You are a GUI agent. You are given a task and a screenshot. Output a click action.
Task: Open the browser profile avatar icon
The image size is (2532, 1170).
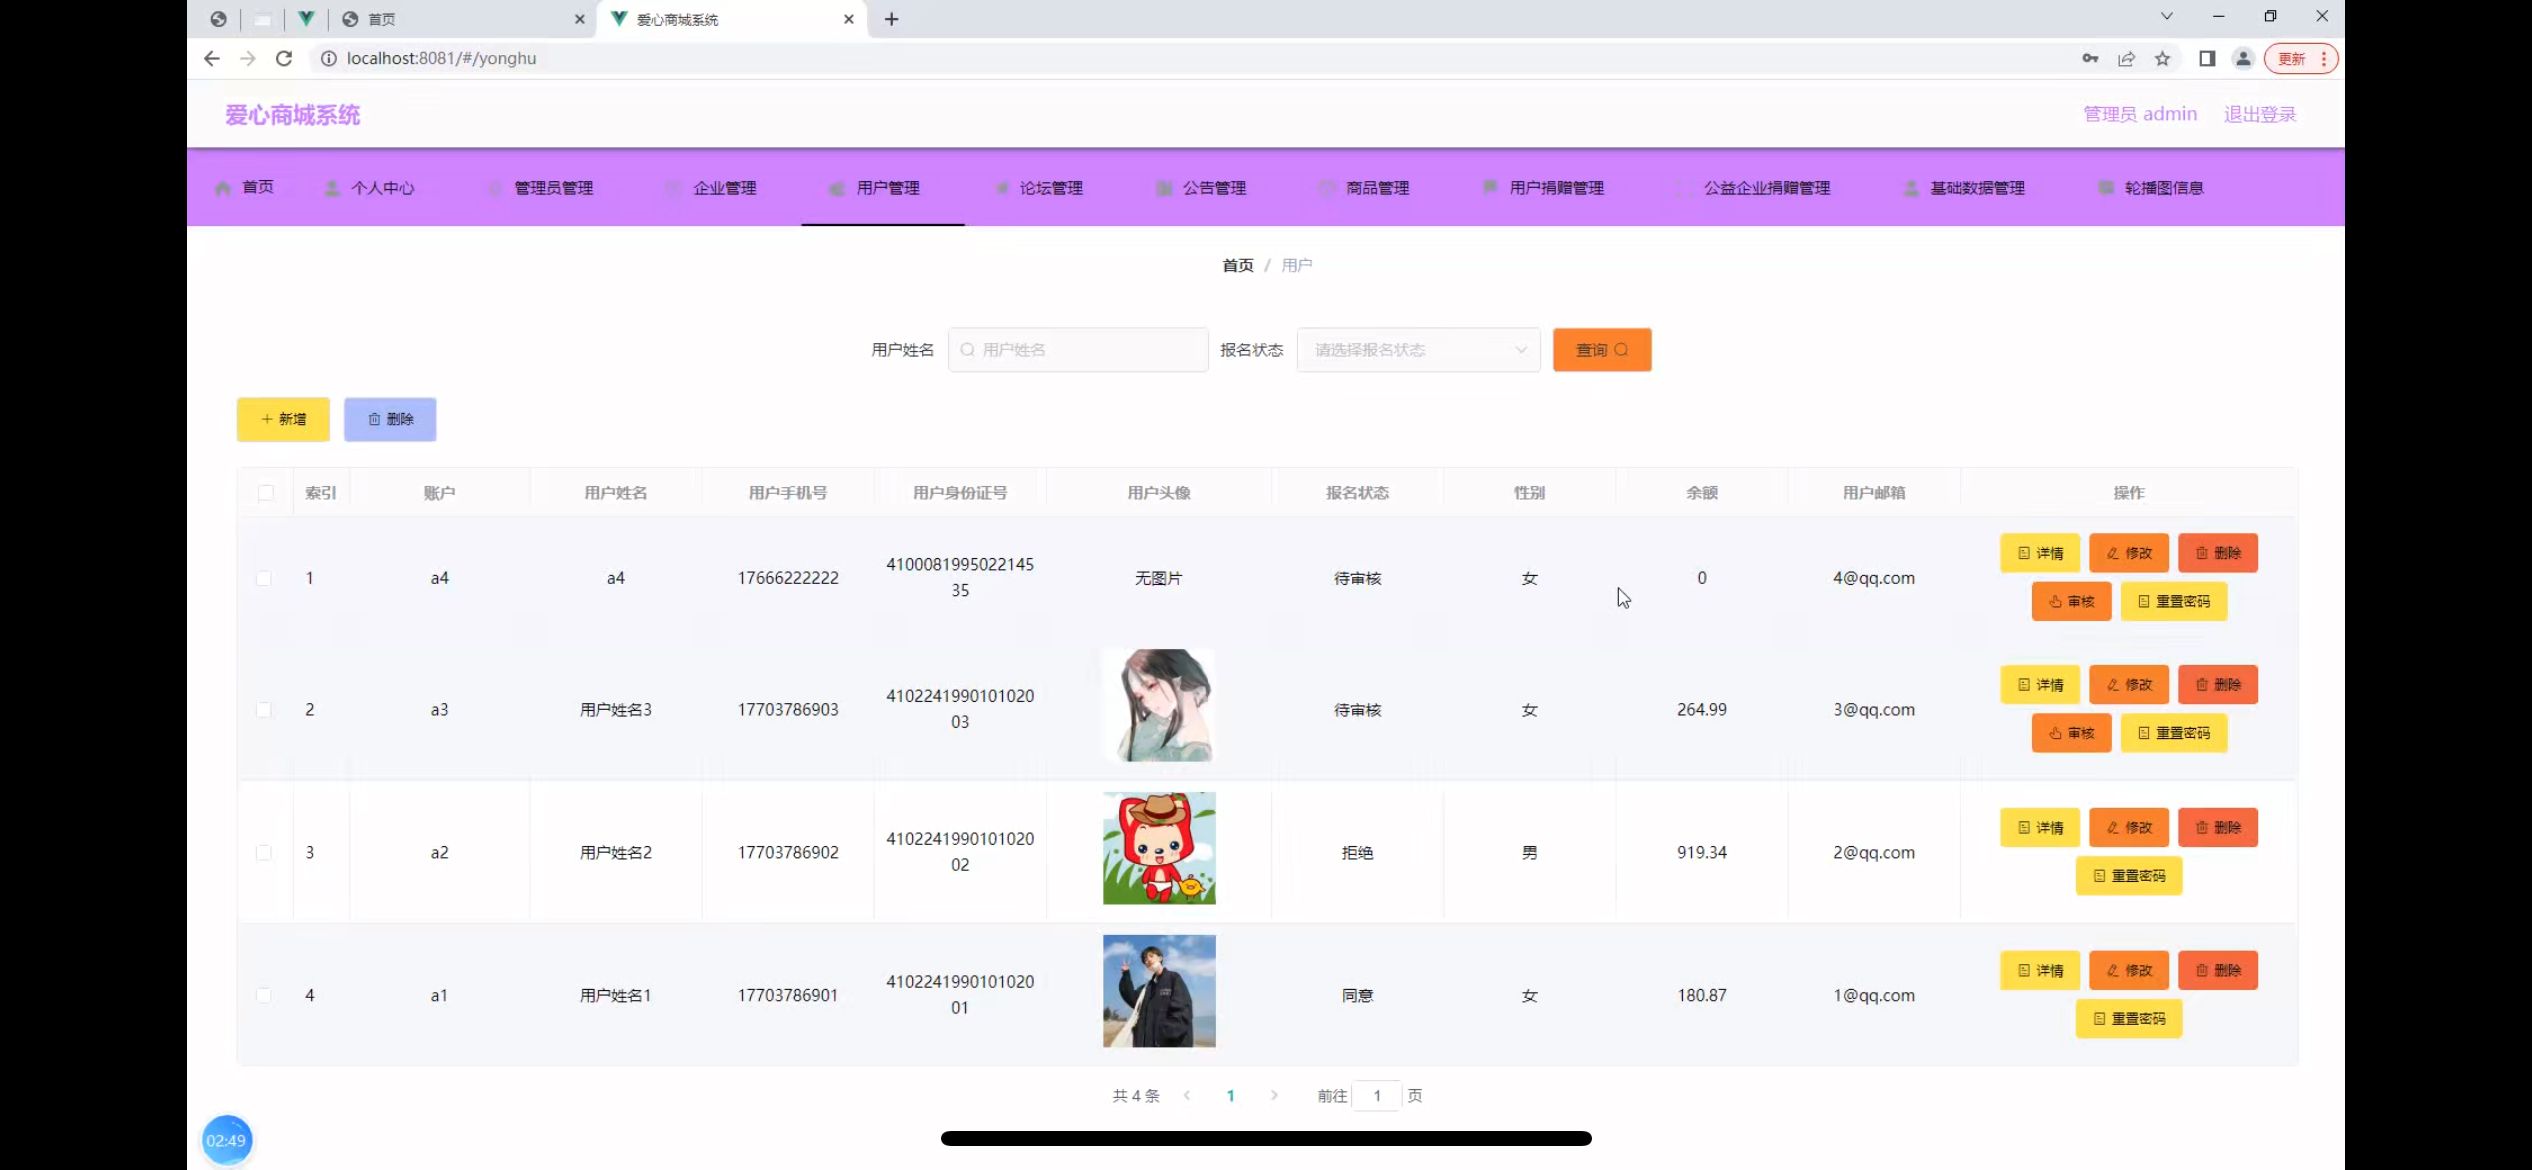click(x=2243, y=58)
